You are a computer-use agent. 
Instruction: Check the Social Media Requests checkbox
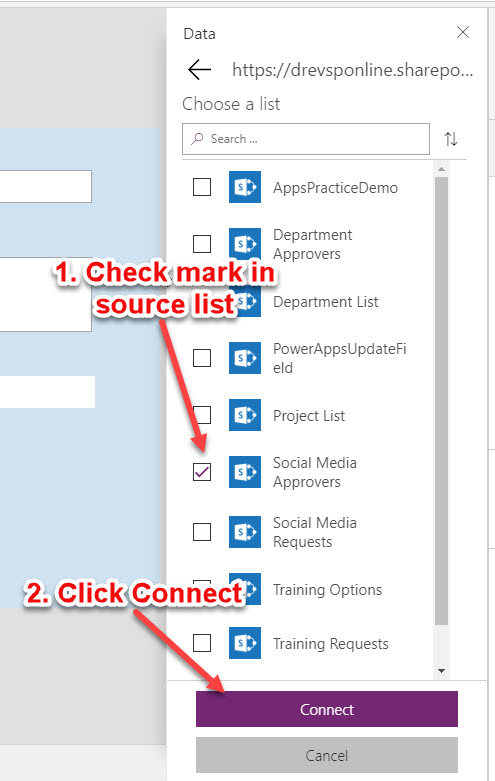point(202,532)
